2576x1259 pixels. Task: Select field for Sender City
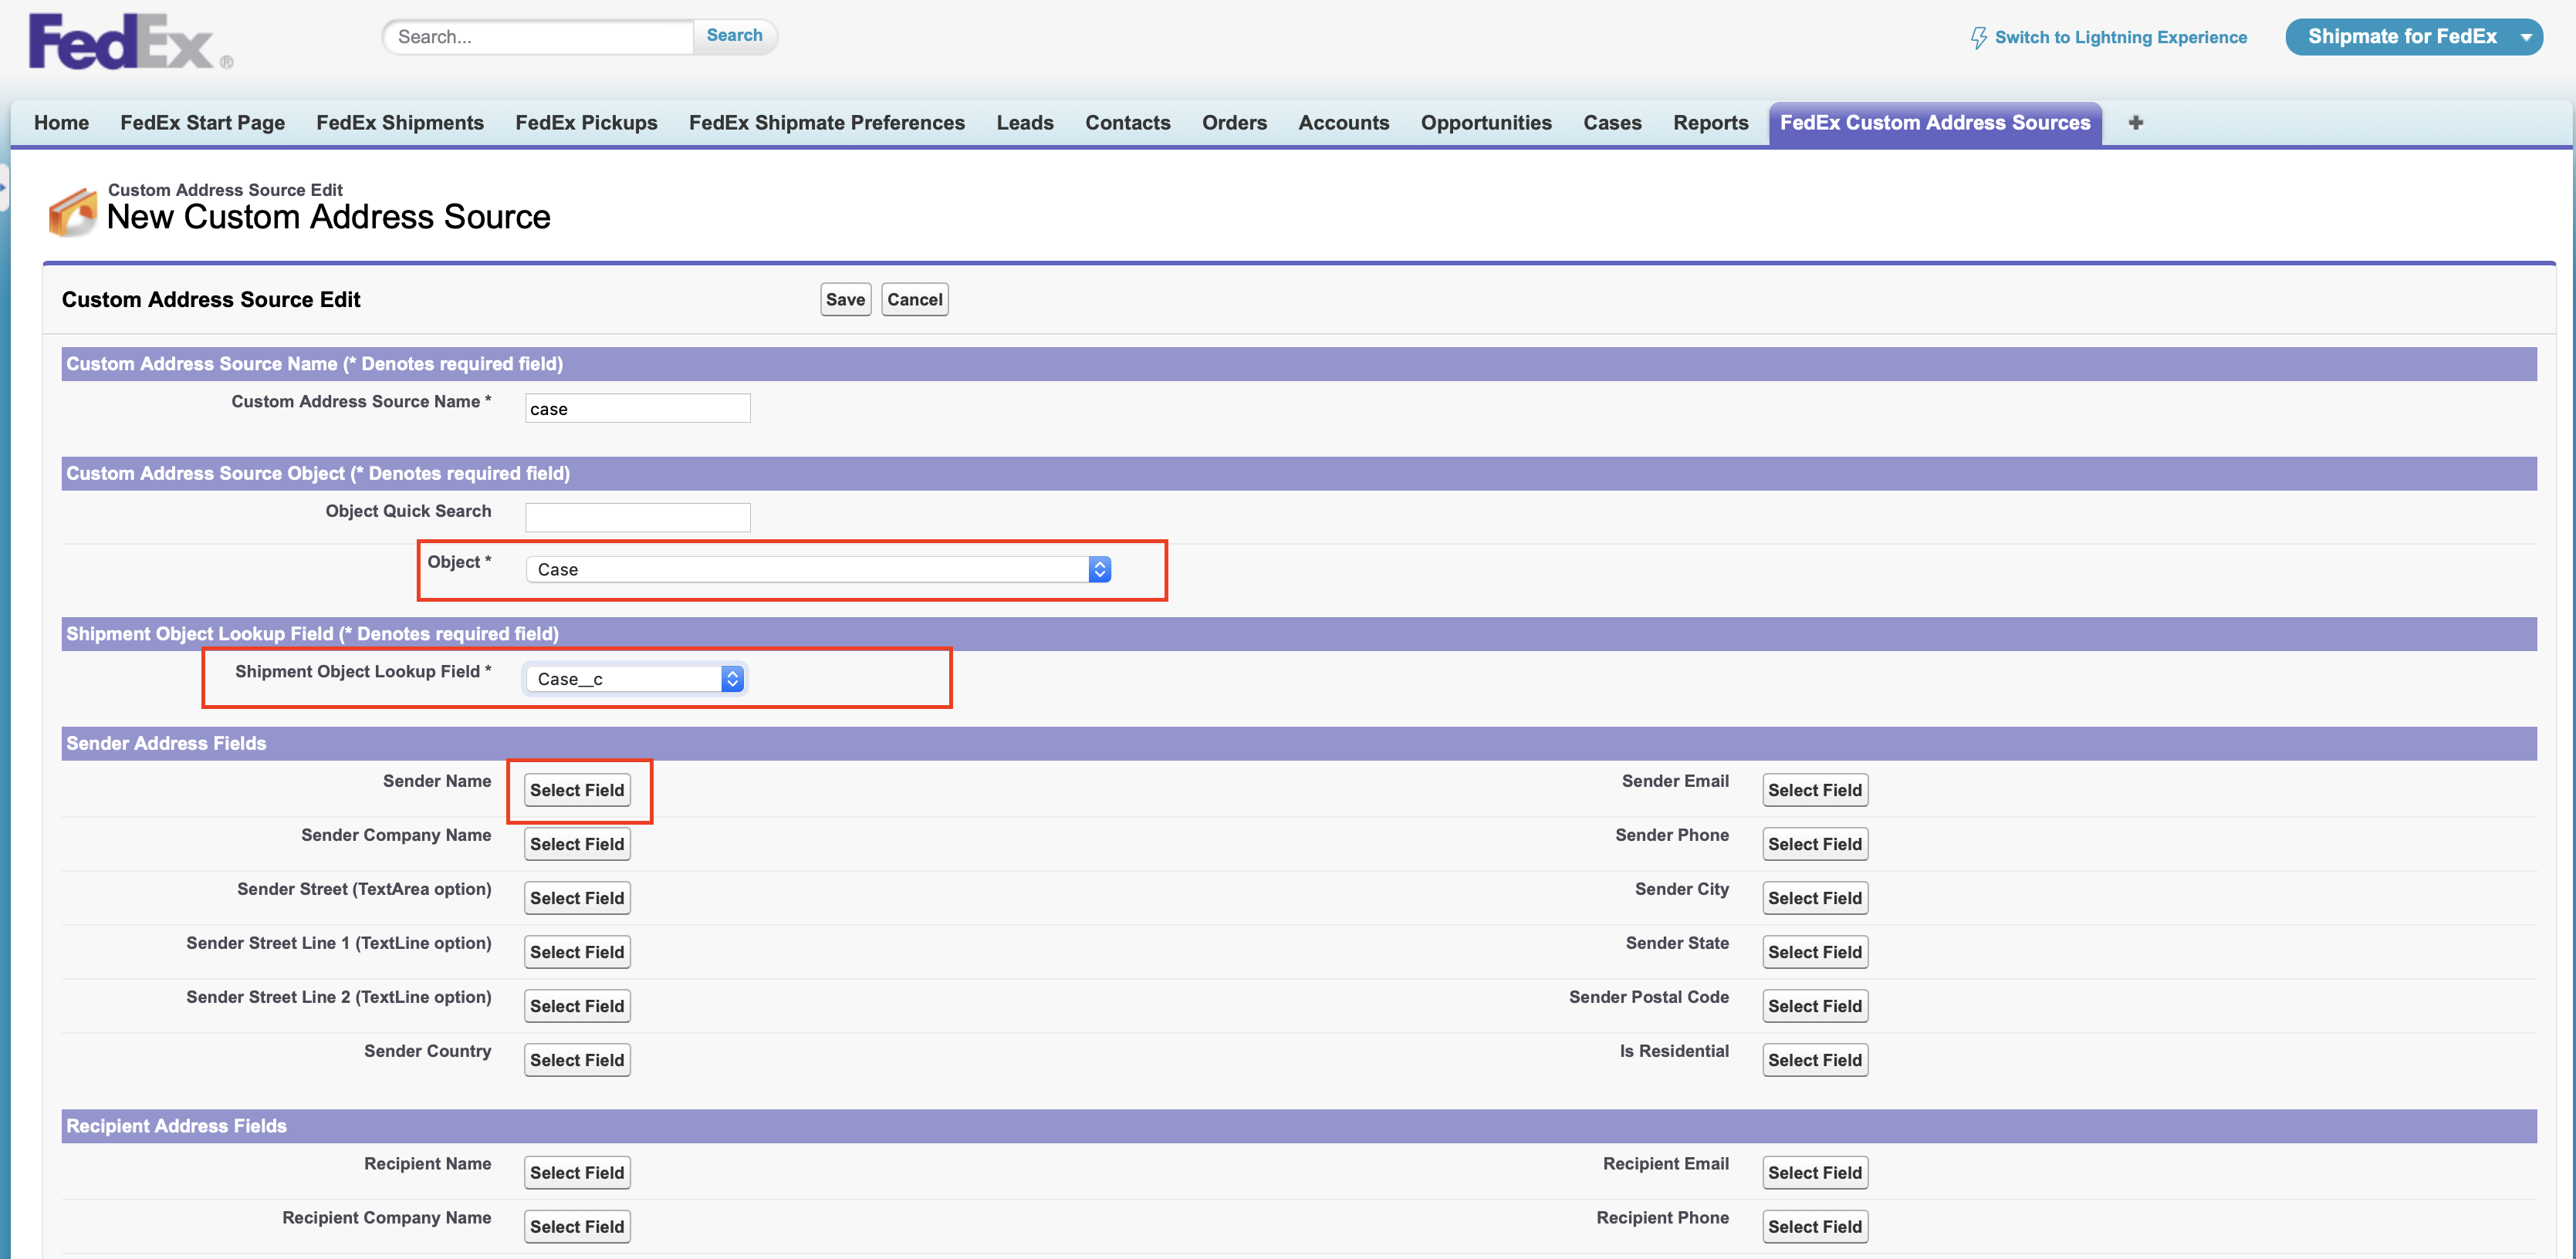[1815, 898]
